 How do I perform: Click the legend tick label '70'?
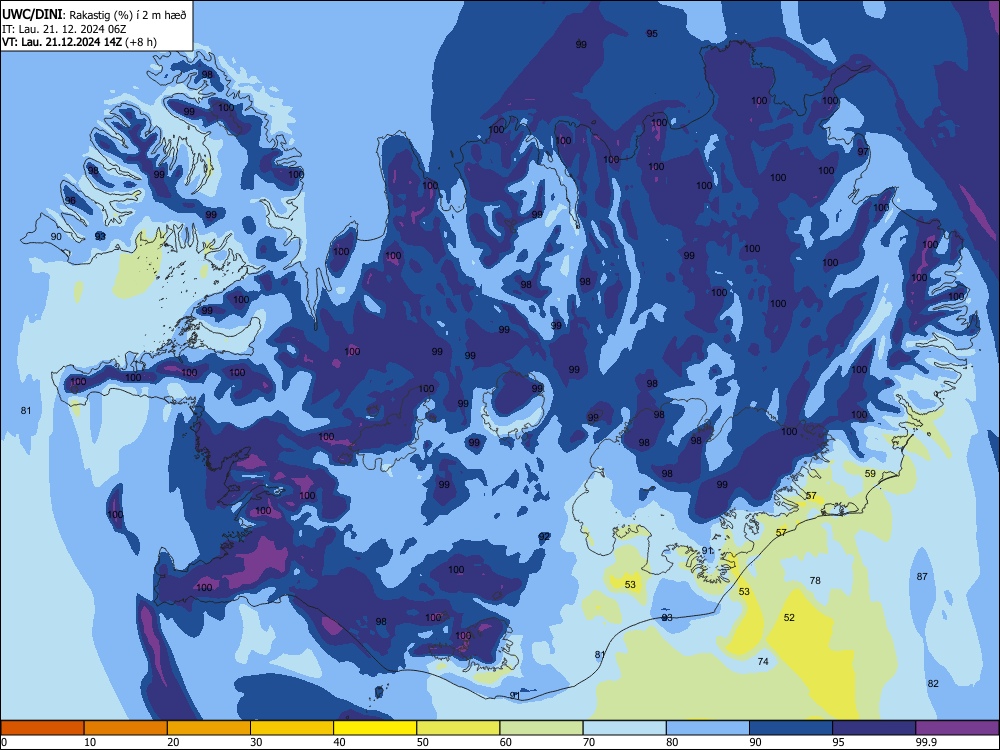point(589,742)
